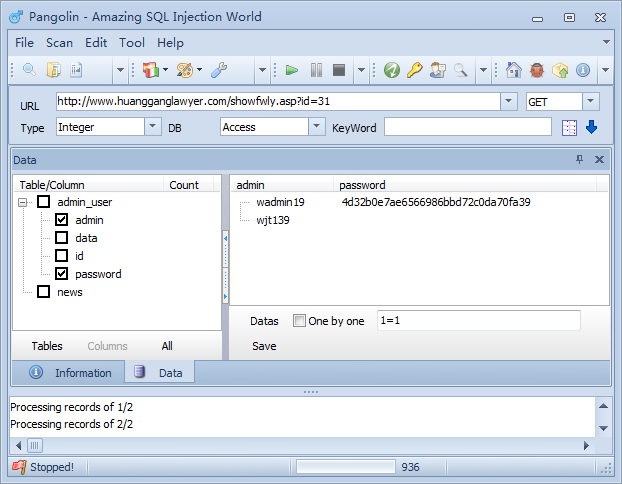Click the Datas button
The image size is (622, 484).
(264, 321)
